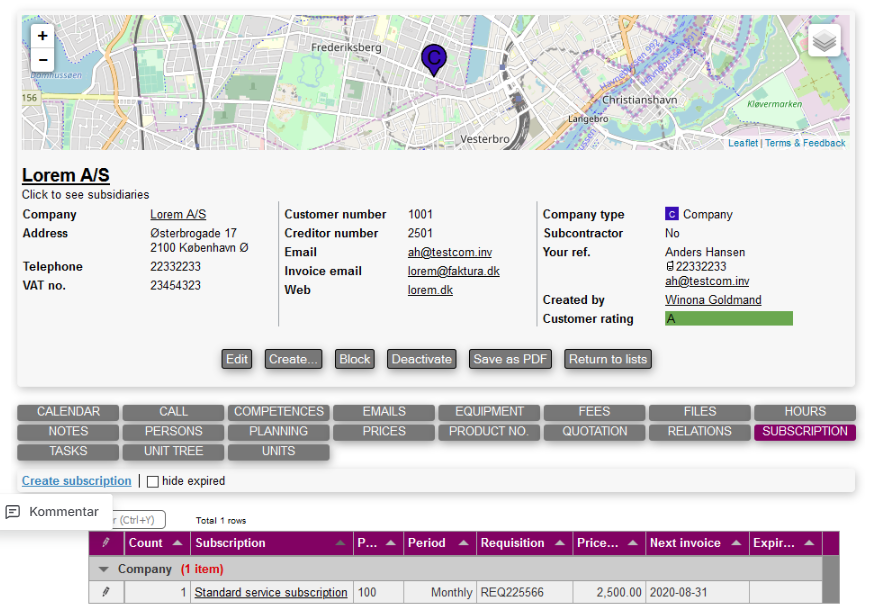Sort by the Count column arrow

[177, 543]
